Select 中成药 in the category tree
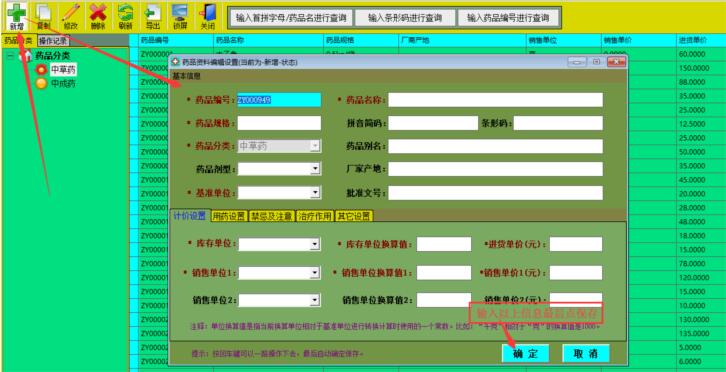The width and height of the screenshot is (726, 372). pyautogui.click(x=63, y=84)
